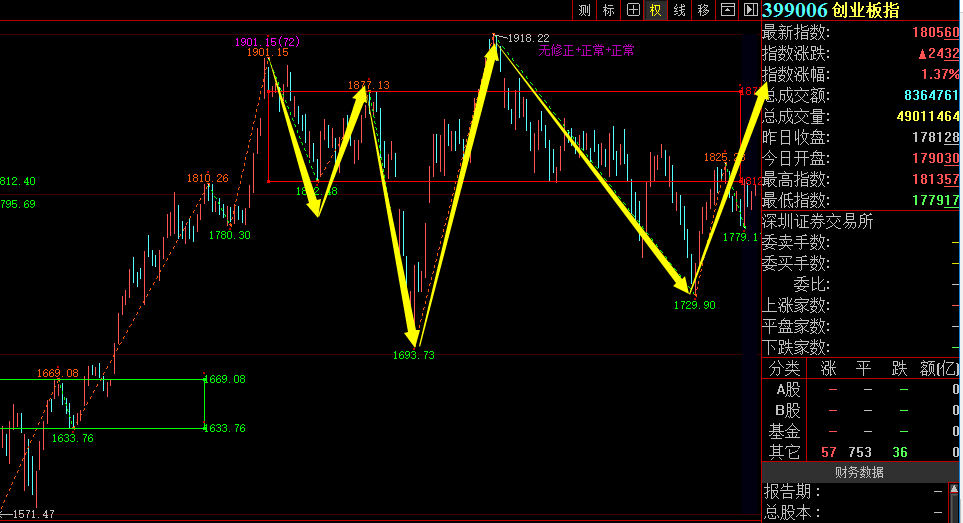
Task: Toggle the 权 price adjustment button
Action: coord(656,10)
